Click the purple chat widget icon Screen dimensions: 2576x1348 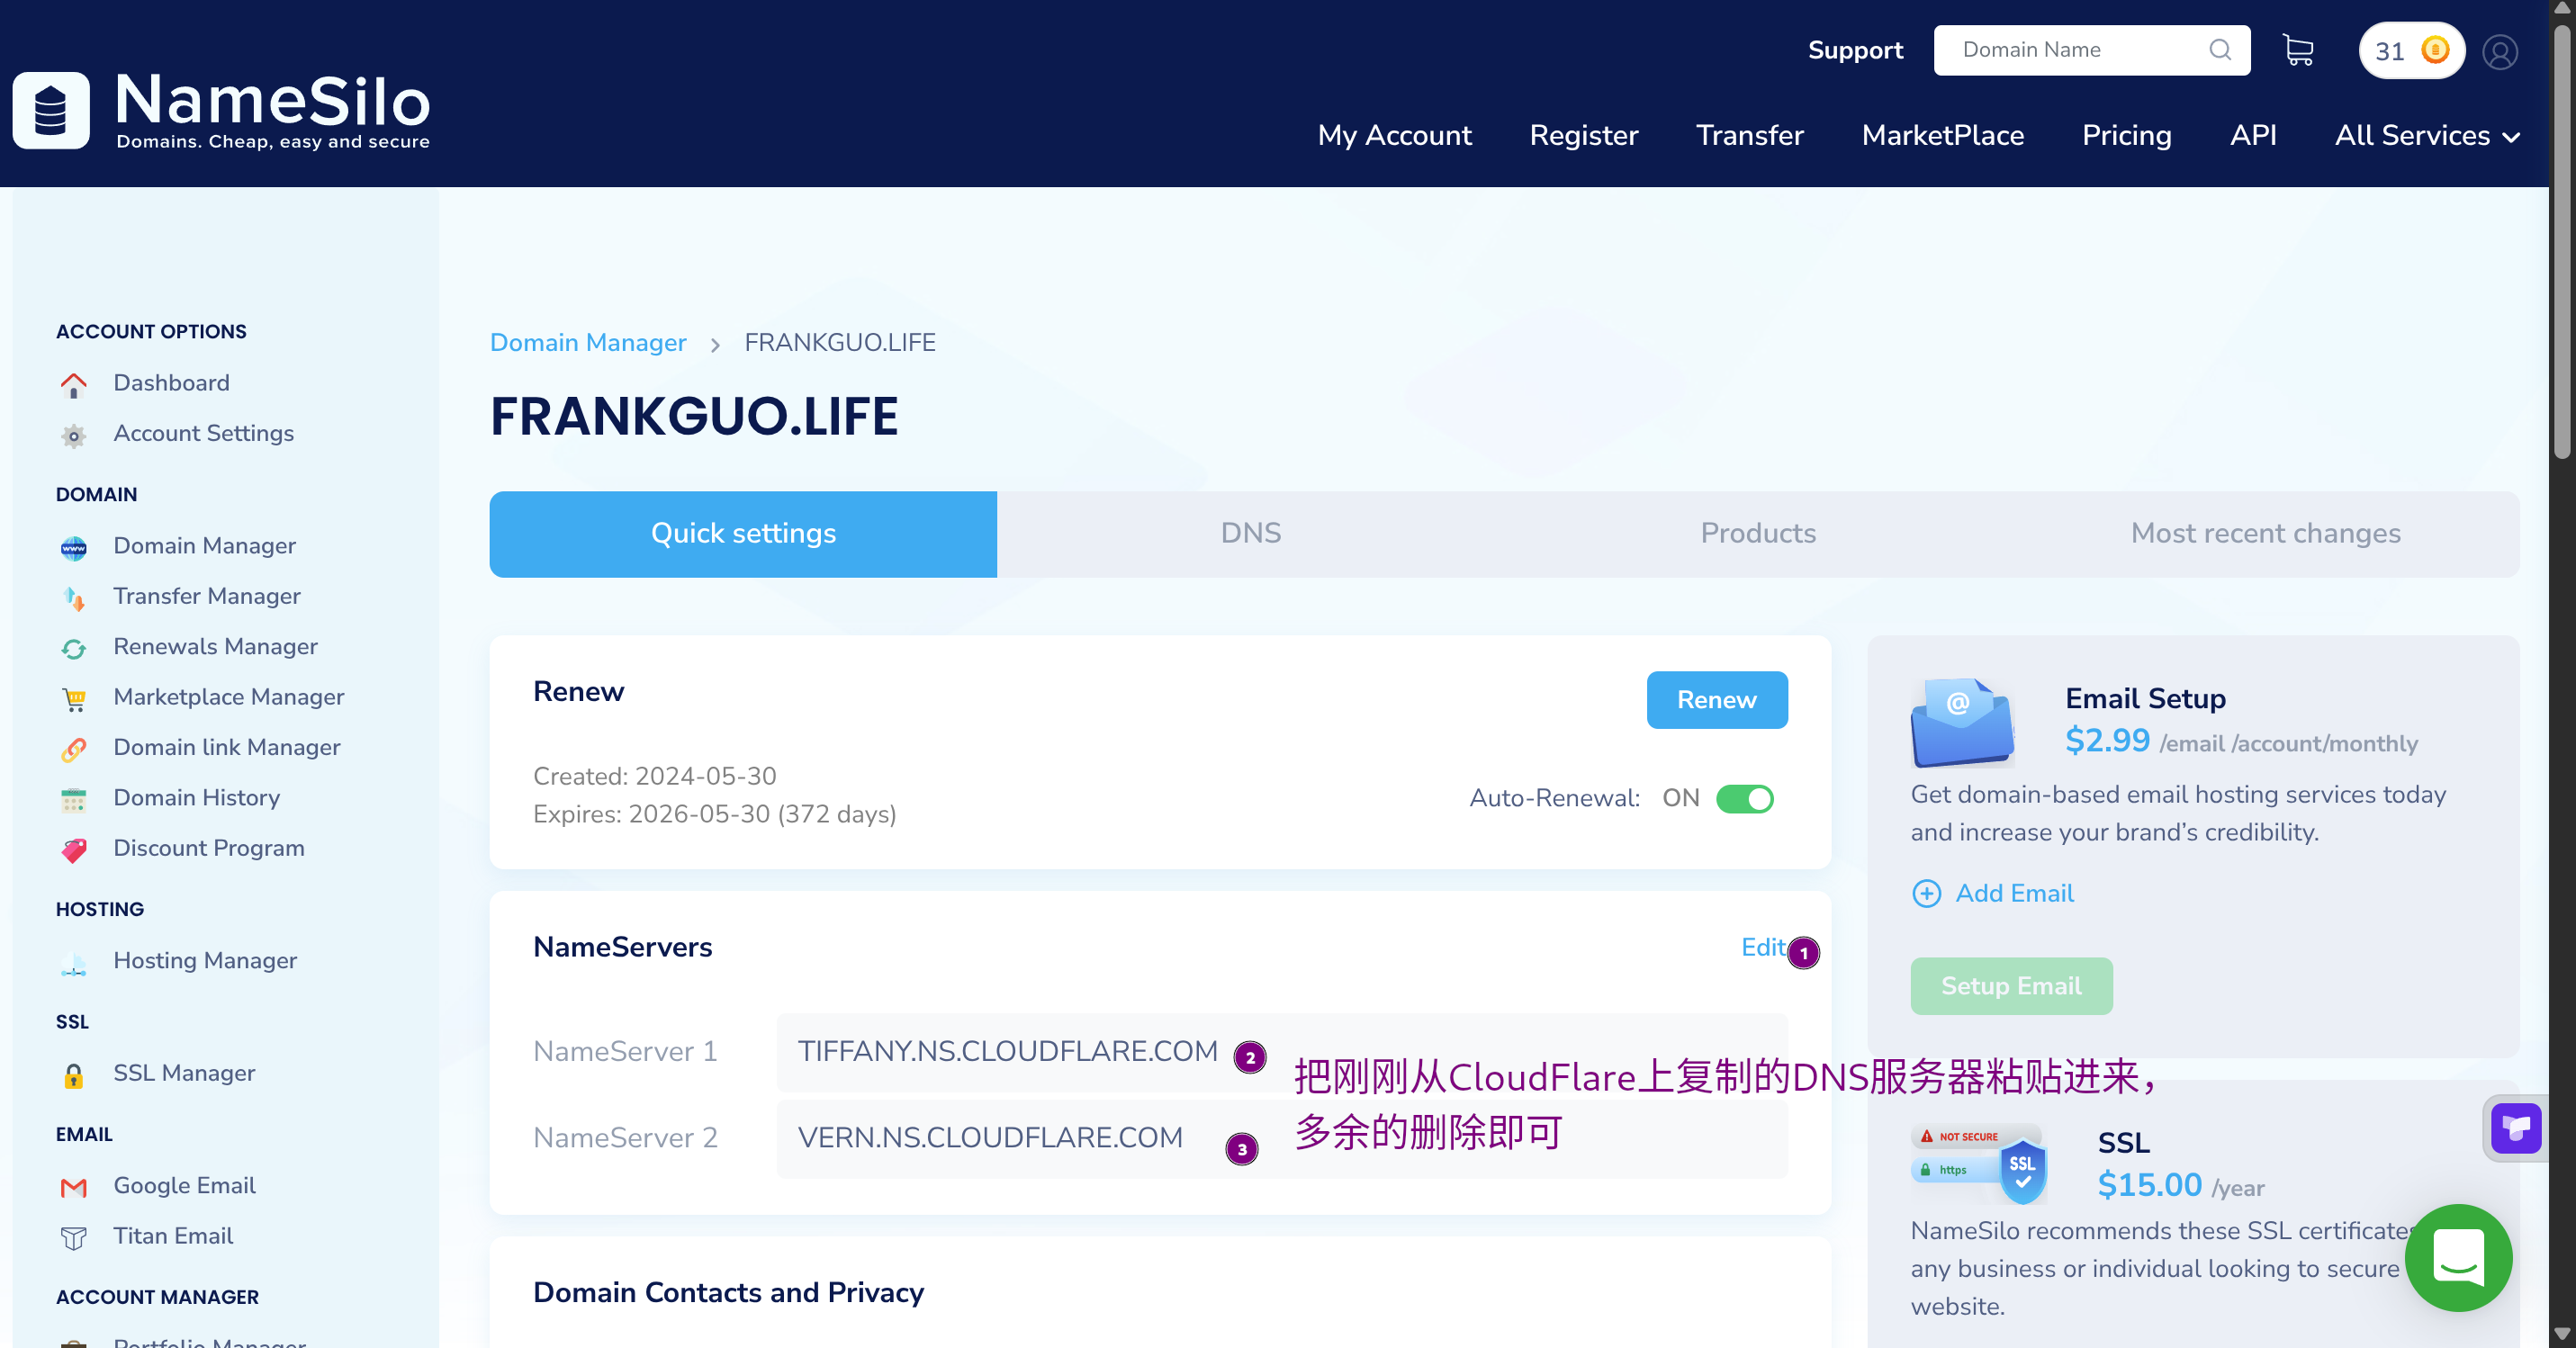click(x=2515, y=1129)
